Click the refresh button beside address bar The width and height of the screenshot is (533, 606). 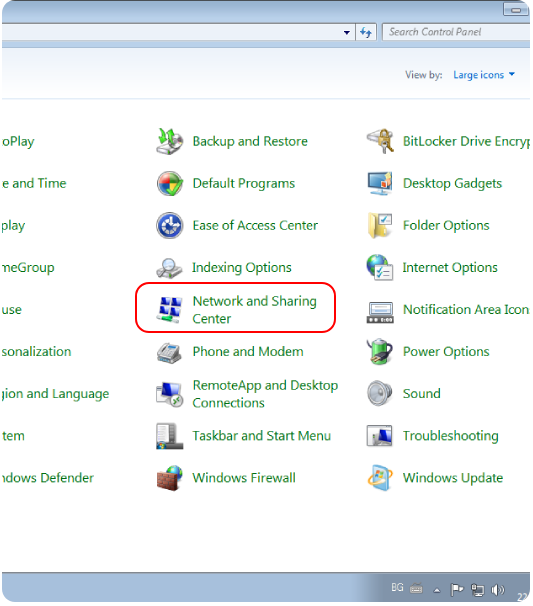click(x=366, y=32)
